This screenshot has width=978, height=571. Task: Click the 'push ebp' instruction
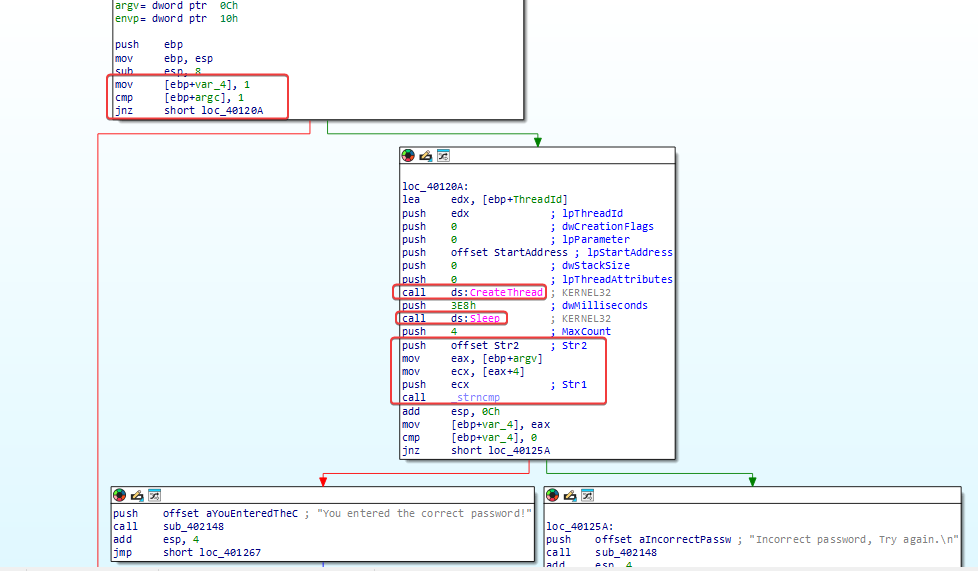click(x=149, y=44)
